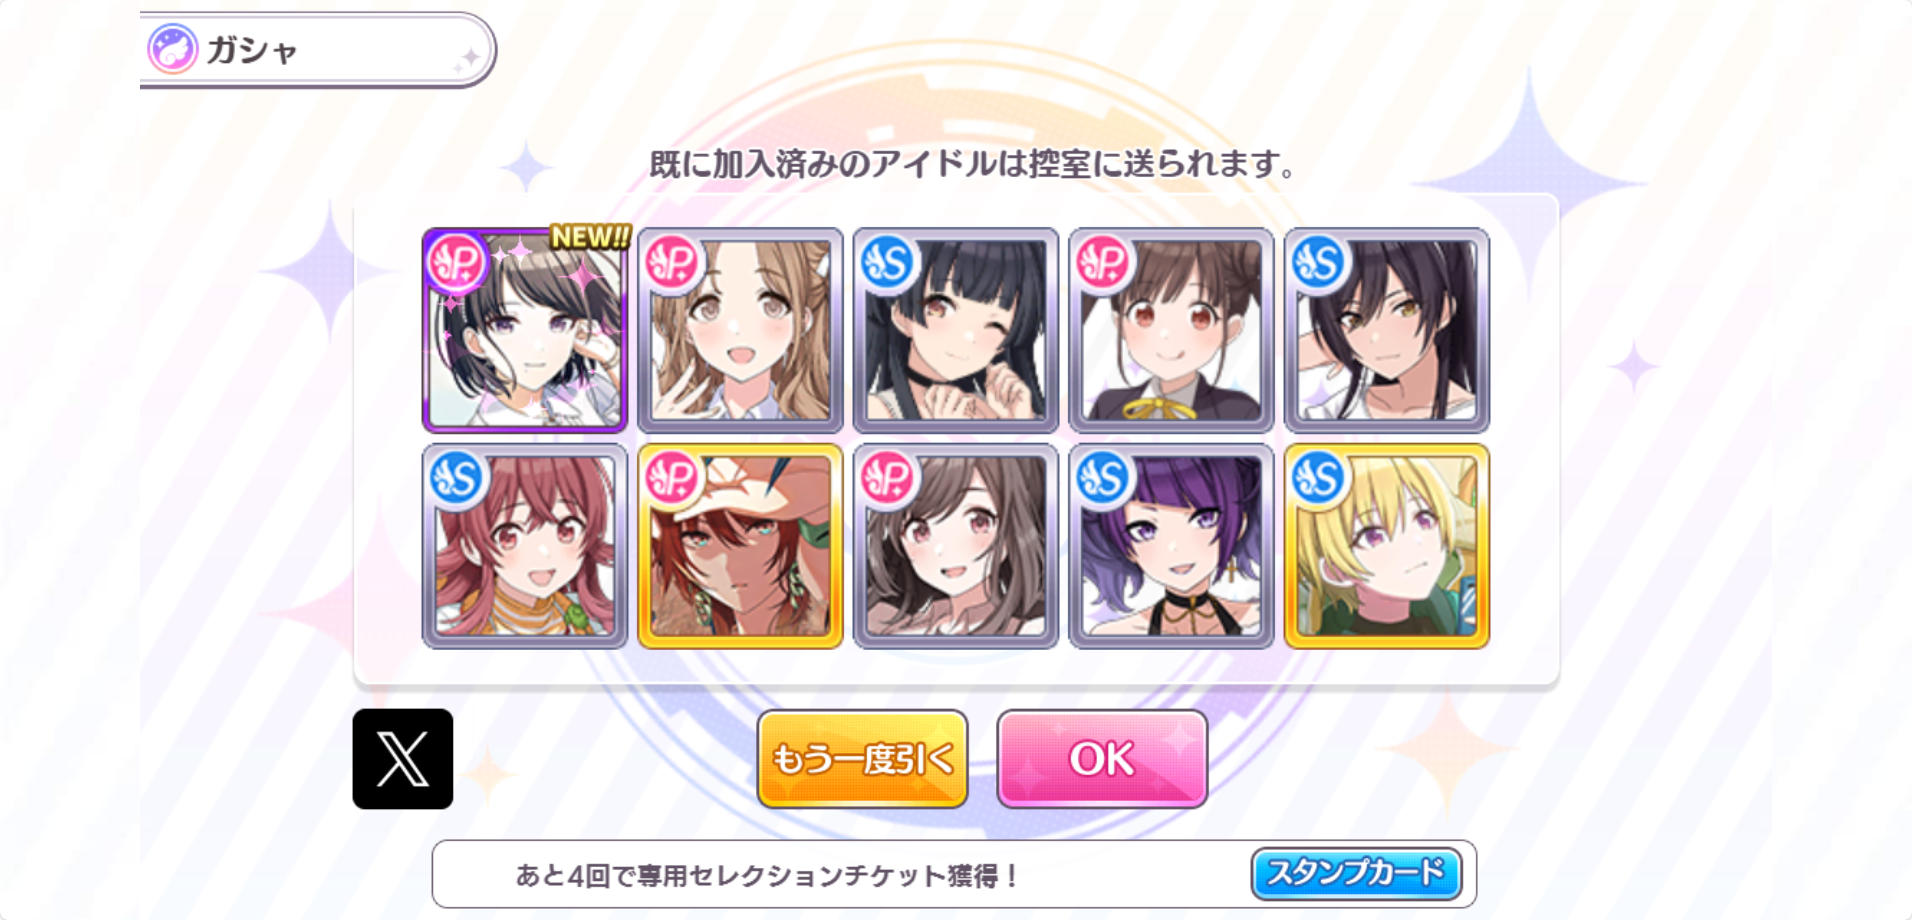Screen dimensions: 1912x920
Task: Click the blue S badge on blonde card
Action: [1319, 479]
